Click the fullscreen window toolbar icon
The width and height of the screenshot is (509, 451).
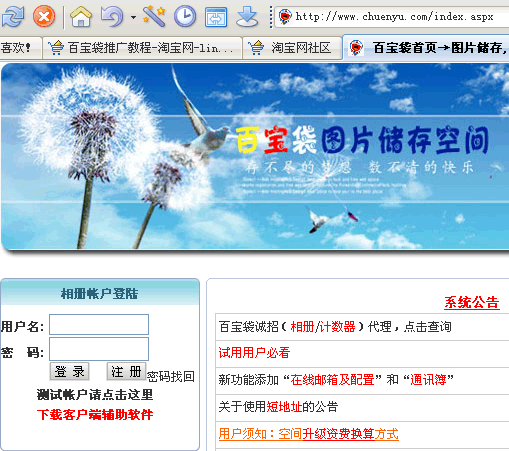click(216, 17)
